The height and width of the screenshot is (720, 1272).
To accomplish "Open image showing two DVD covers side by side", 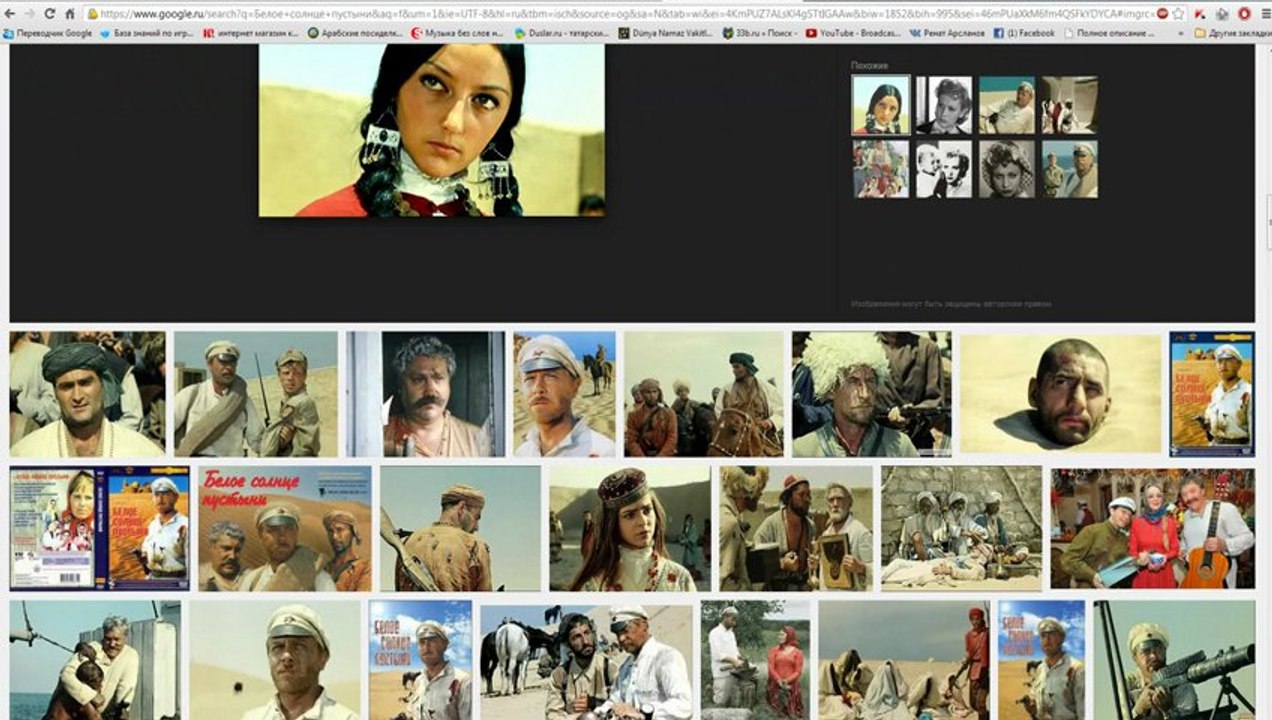I will point(100,528).
